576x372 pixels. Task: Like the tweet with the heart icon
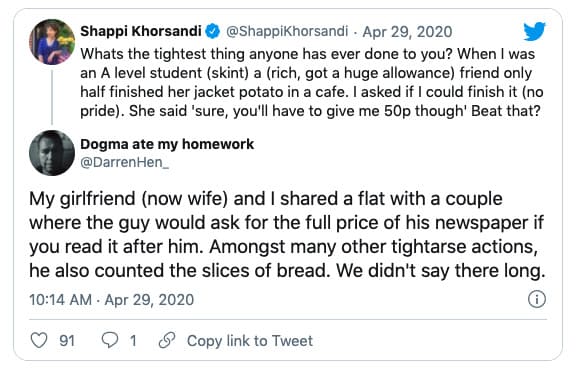pyautogui.click(x=39, y=340)
